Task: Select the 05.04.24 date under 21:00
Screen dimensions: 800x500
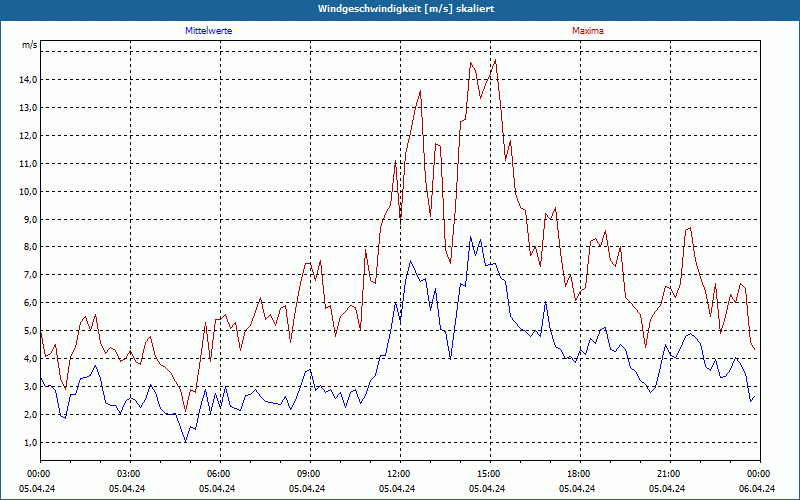Action: click(x=667, y=488)
